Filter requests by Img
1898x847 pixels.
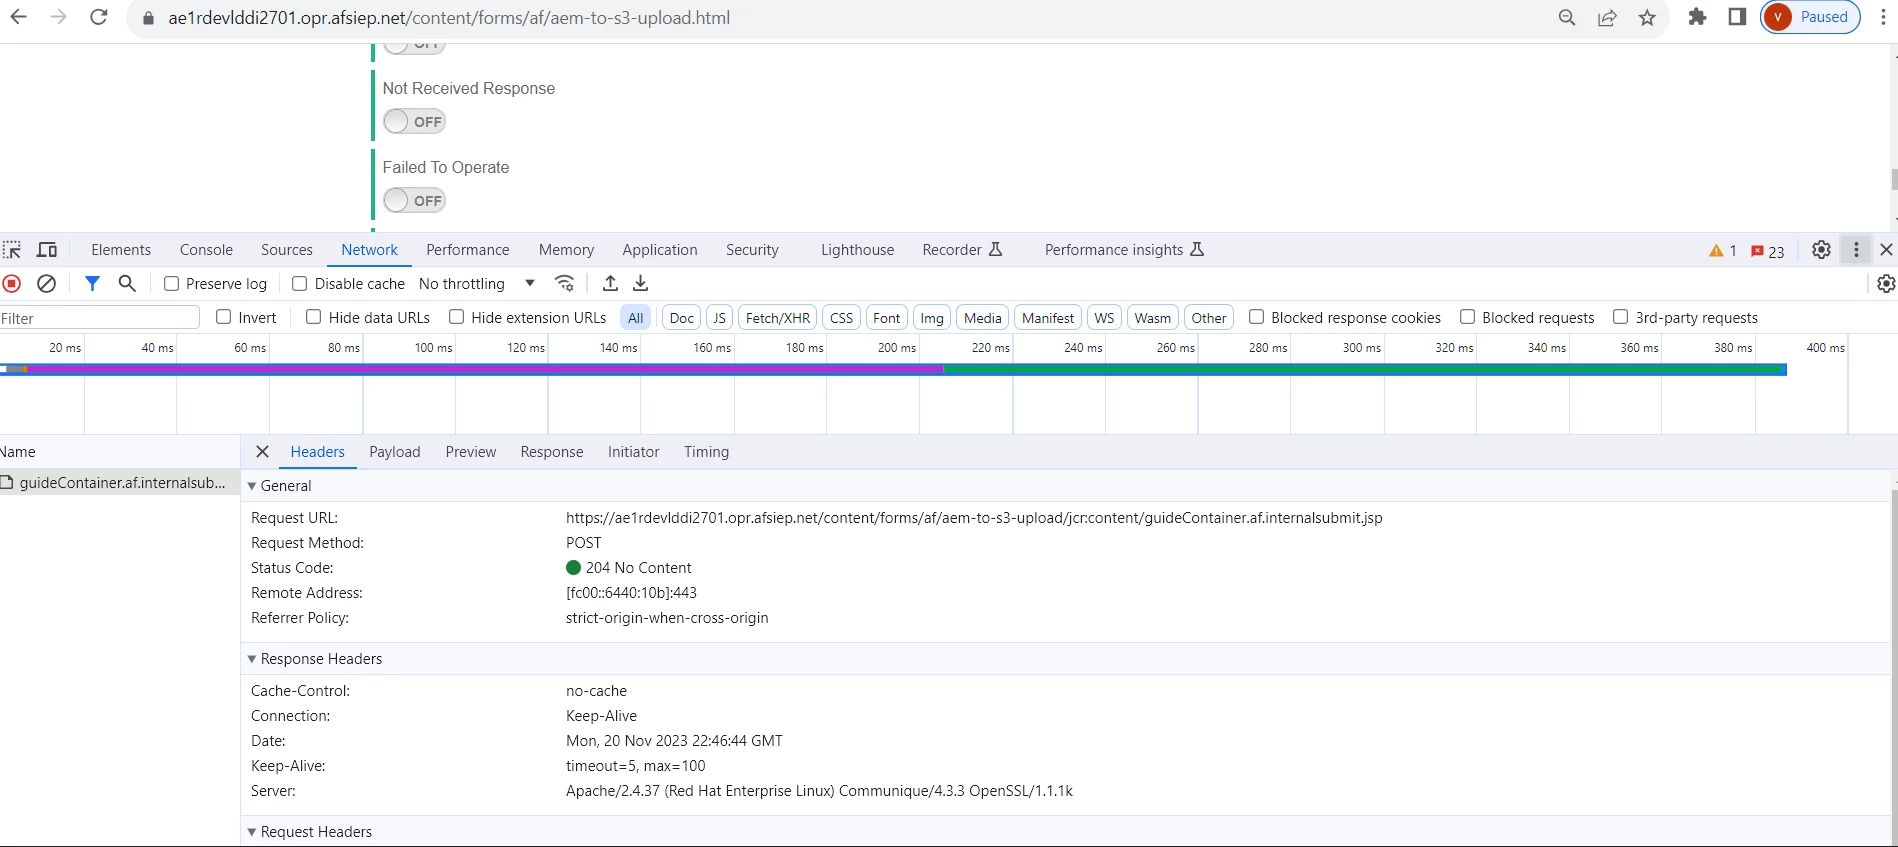pos(932,318)
